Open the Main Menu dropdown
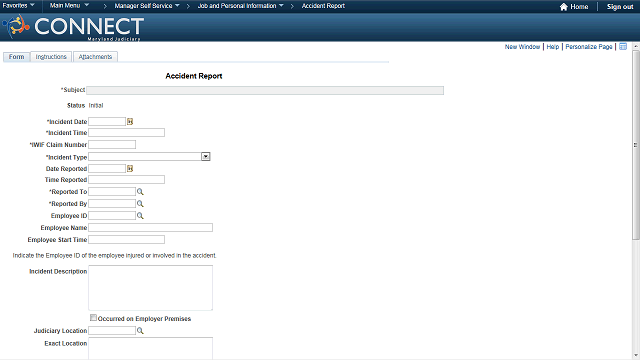 pyautogui.click(x=69, y=6)
